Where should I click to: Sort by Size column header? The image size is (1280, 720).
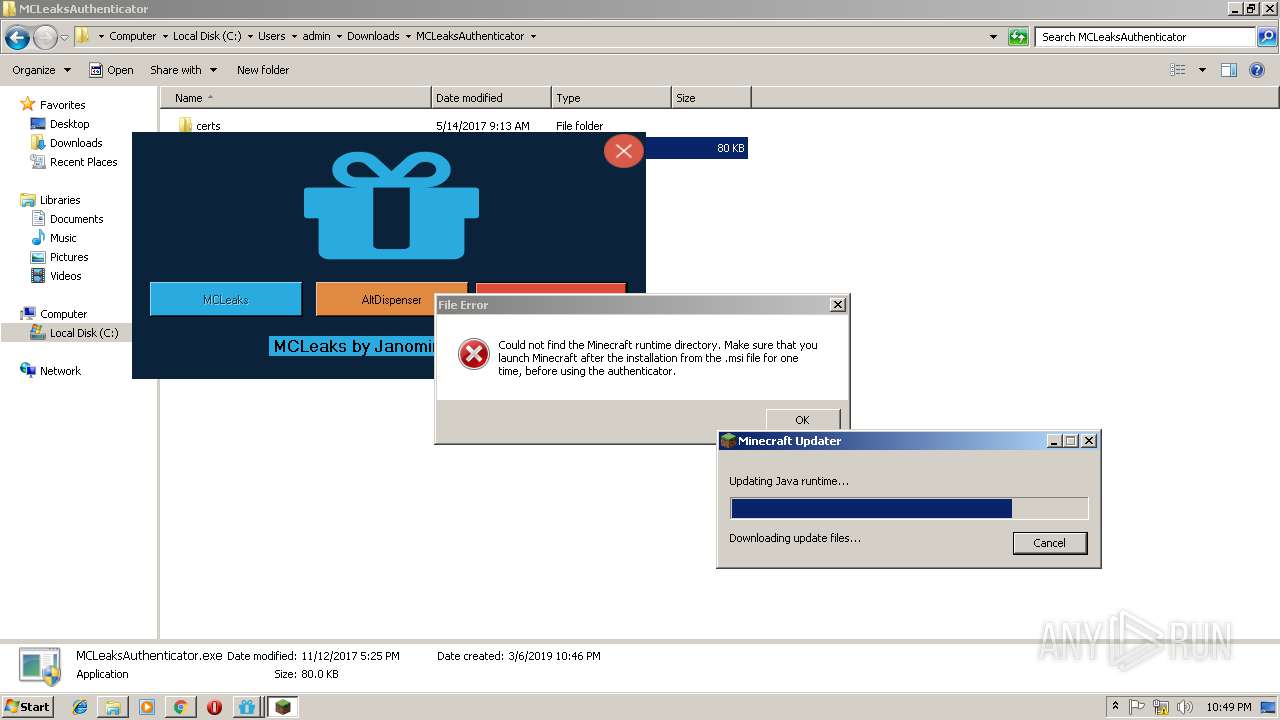tap(711, 98)
